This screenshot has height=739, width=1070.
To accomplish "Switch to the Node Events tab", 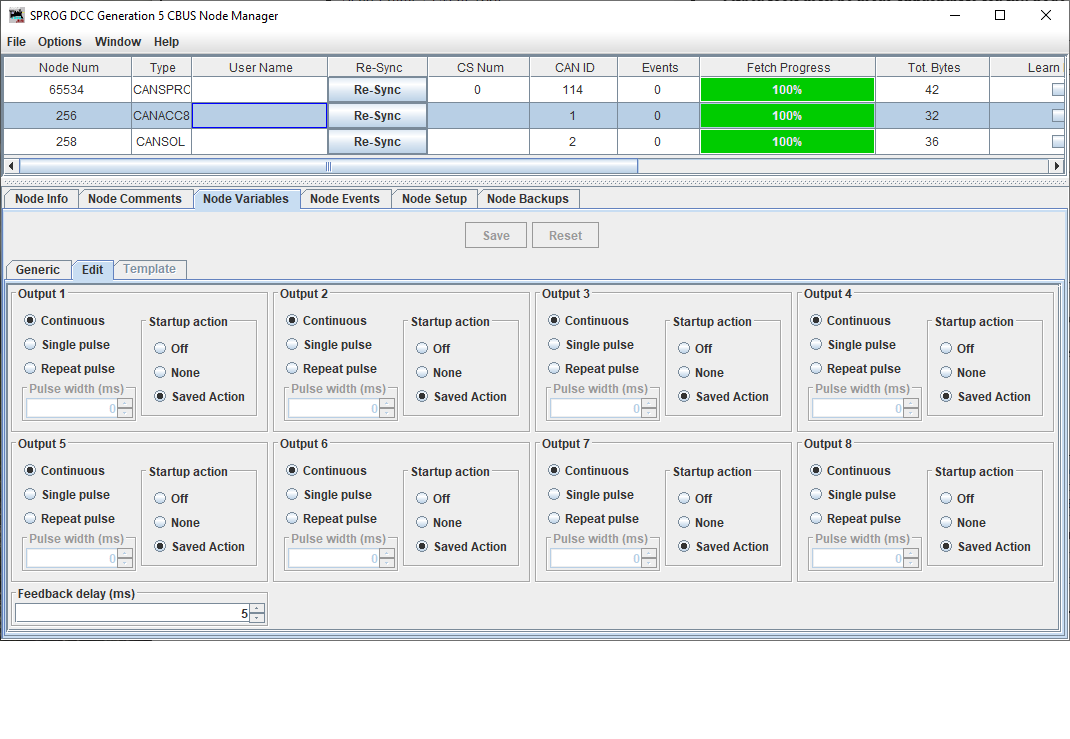I will [346, 198].
